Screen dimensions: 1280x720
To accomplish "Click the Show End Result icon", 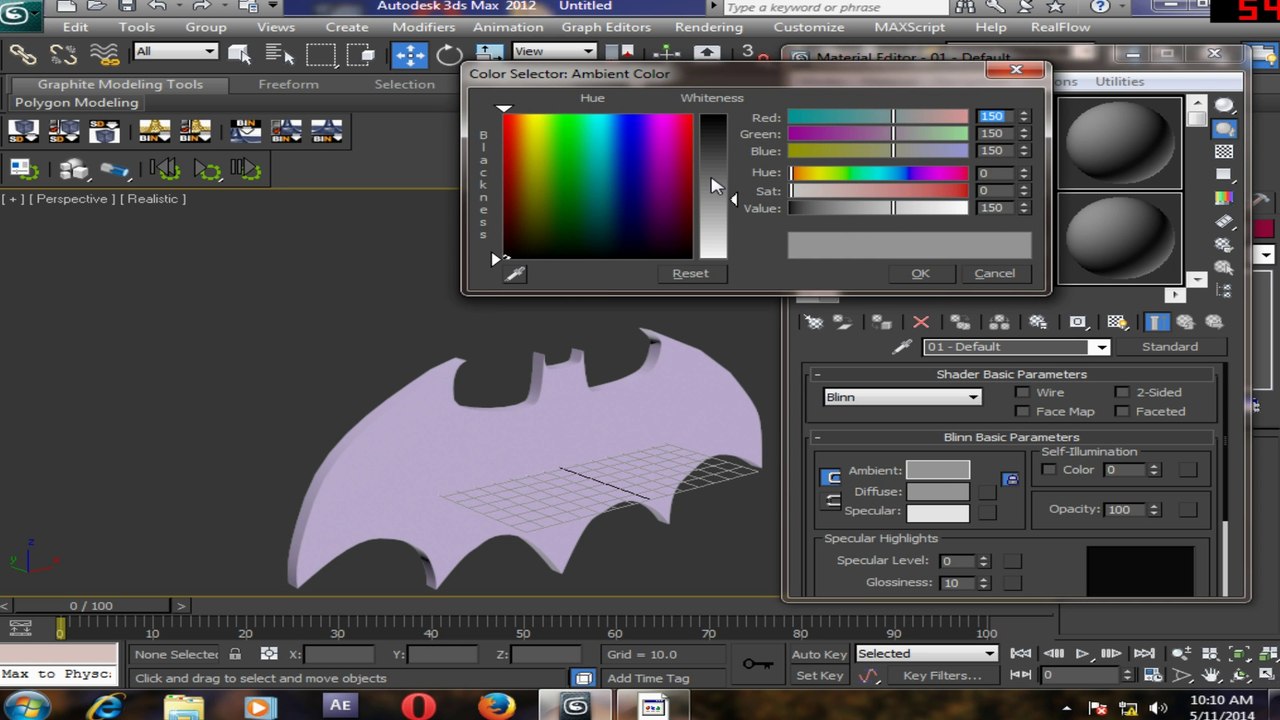I will (1155, 322).
